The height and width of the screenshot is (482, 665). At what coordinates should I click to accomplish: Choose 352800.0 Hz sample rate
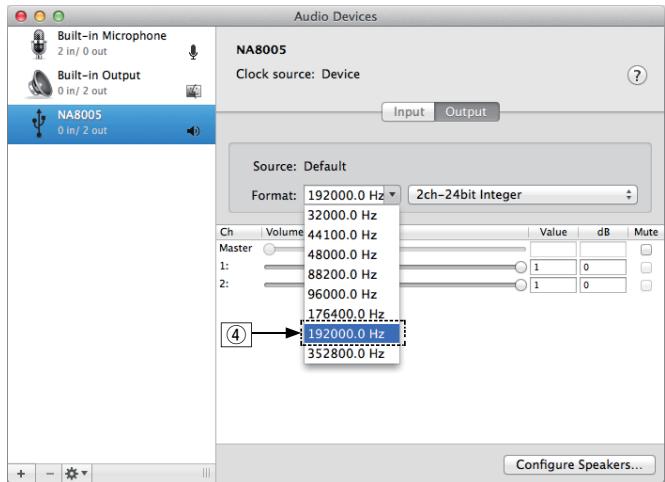352,354
